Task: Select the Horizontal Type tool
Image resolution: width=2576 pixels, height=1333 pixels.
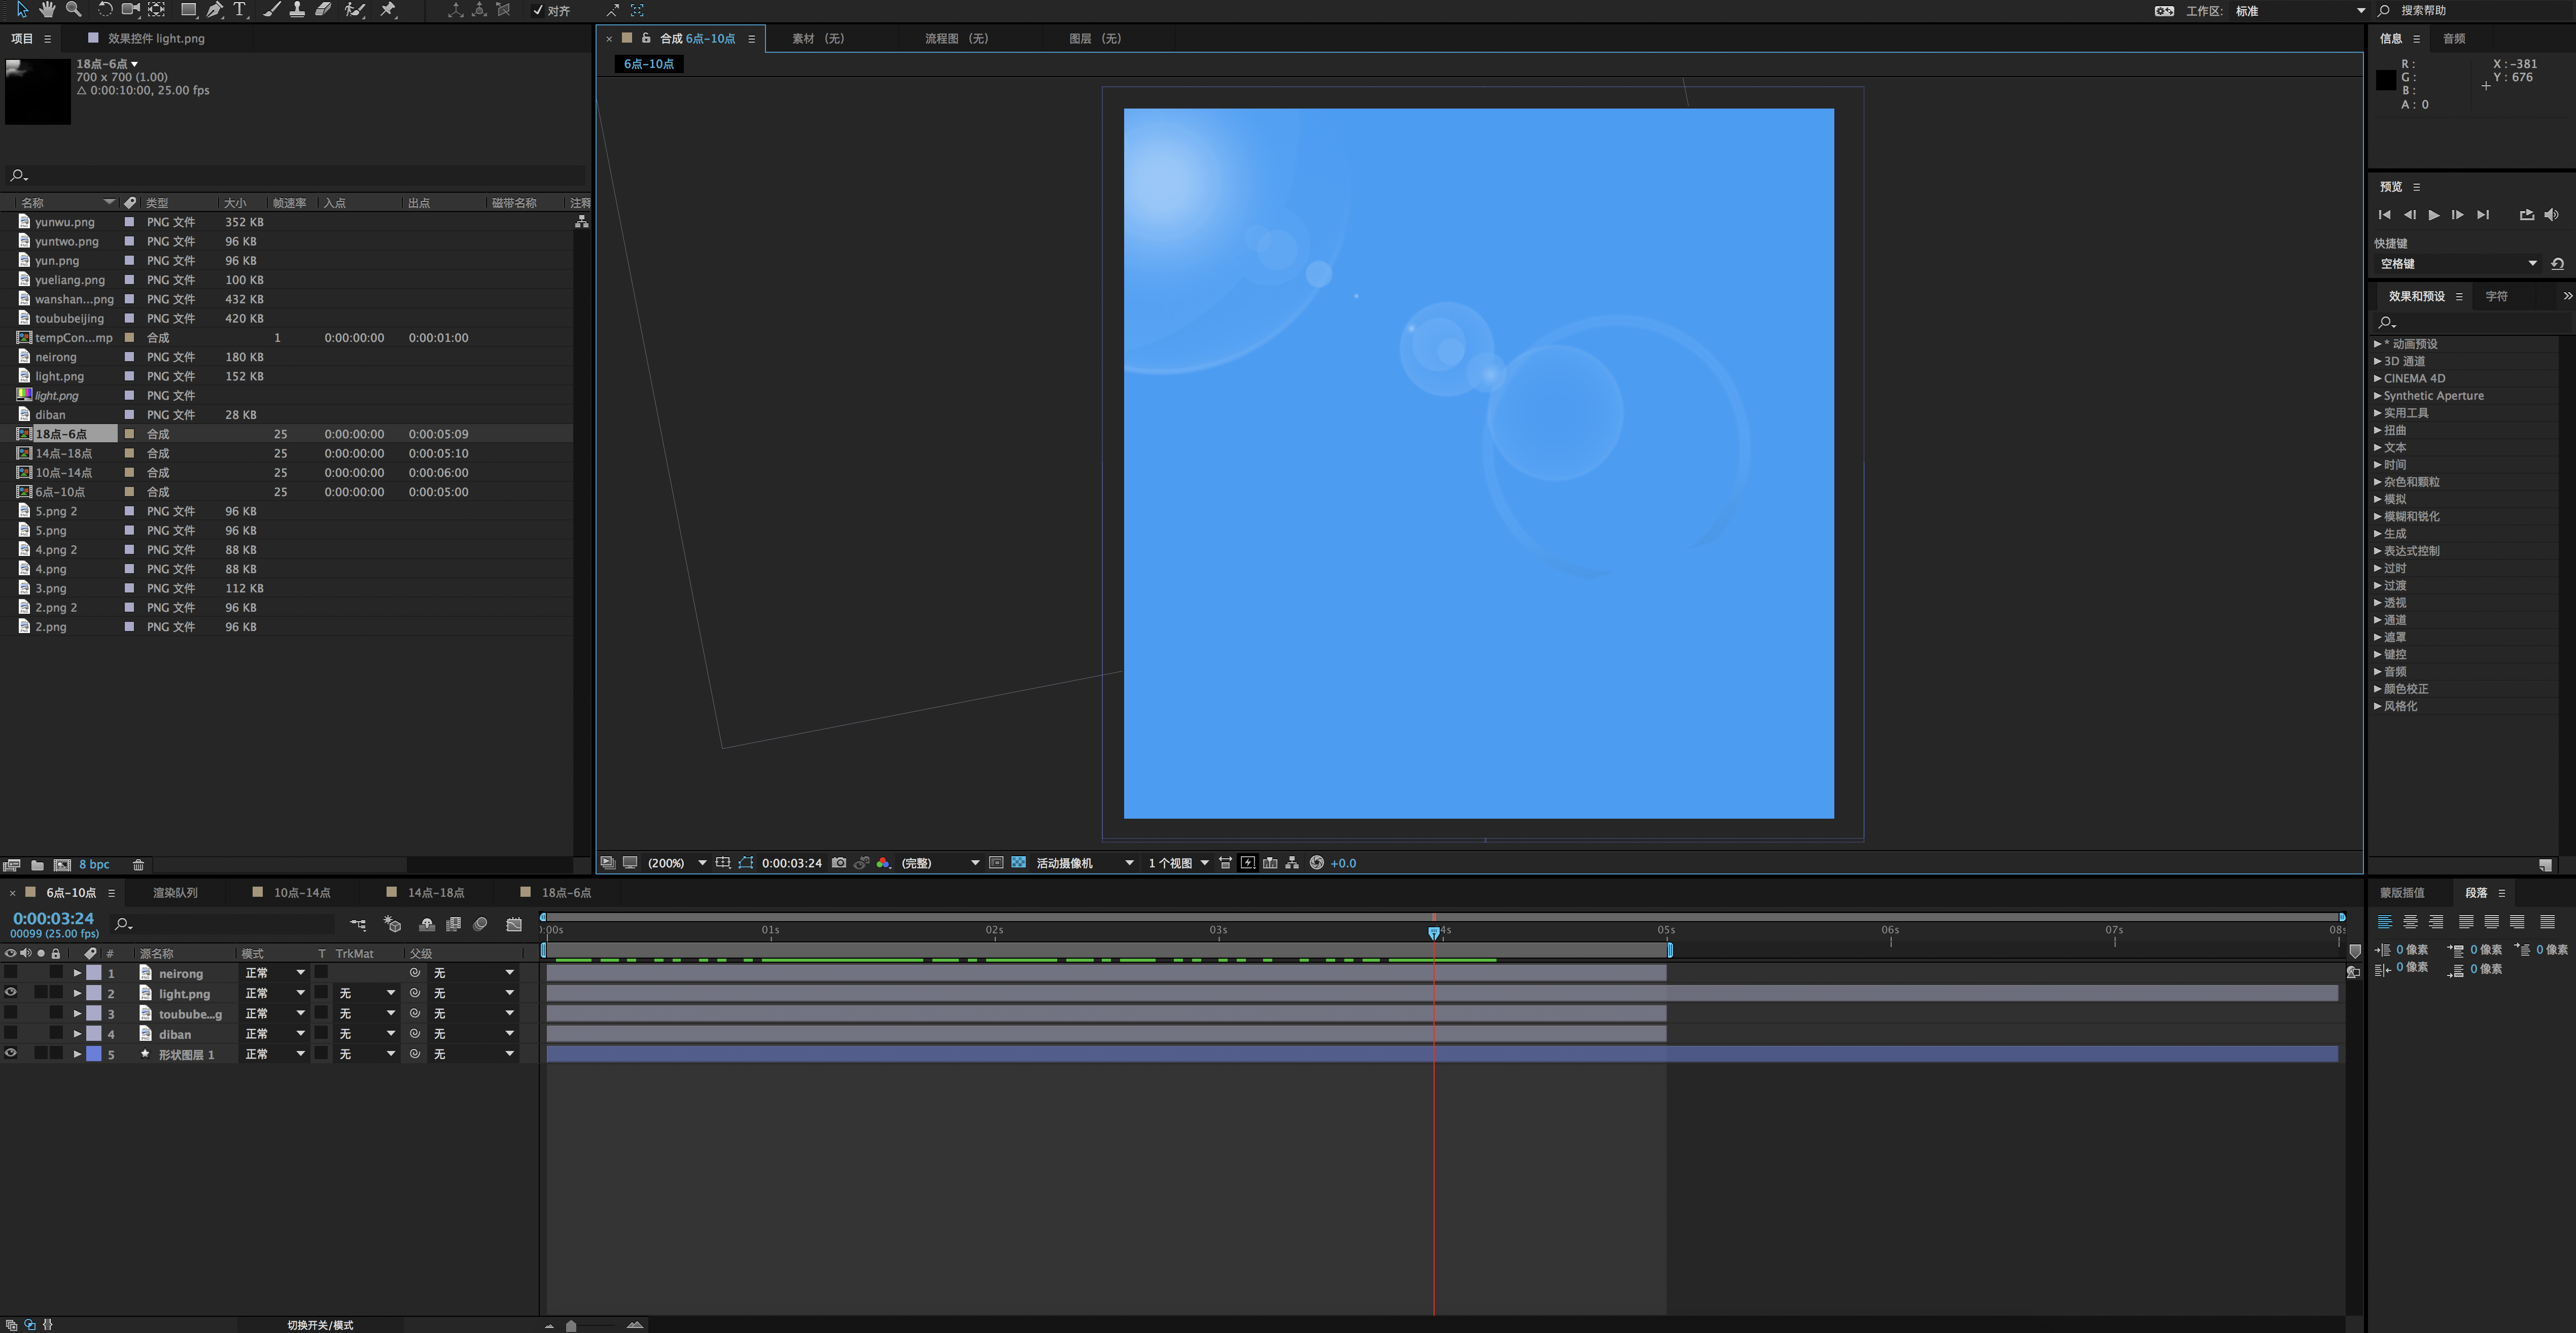Action: (x=240, y=10)
